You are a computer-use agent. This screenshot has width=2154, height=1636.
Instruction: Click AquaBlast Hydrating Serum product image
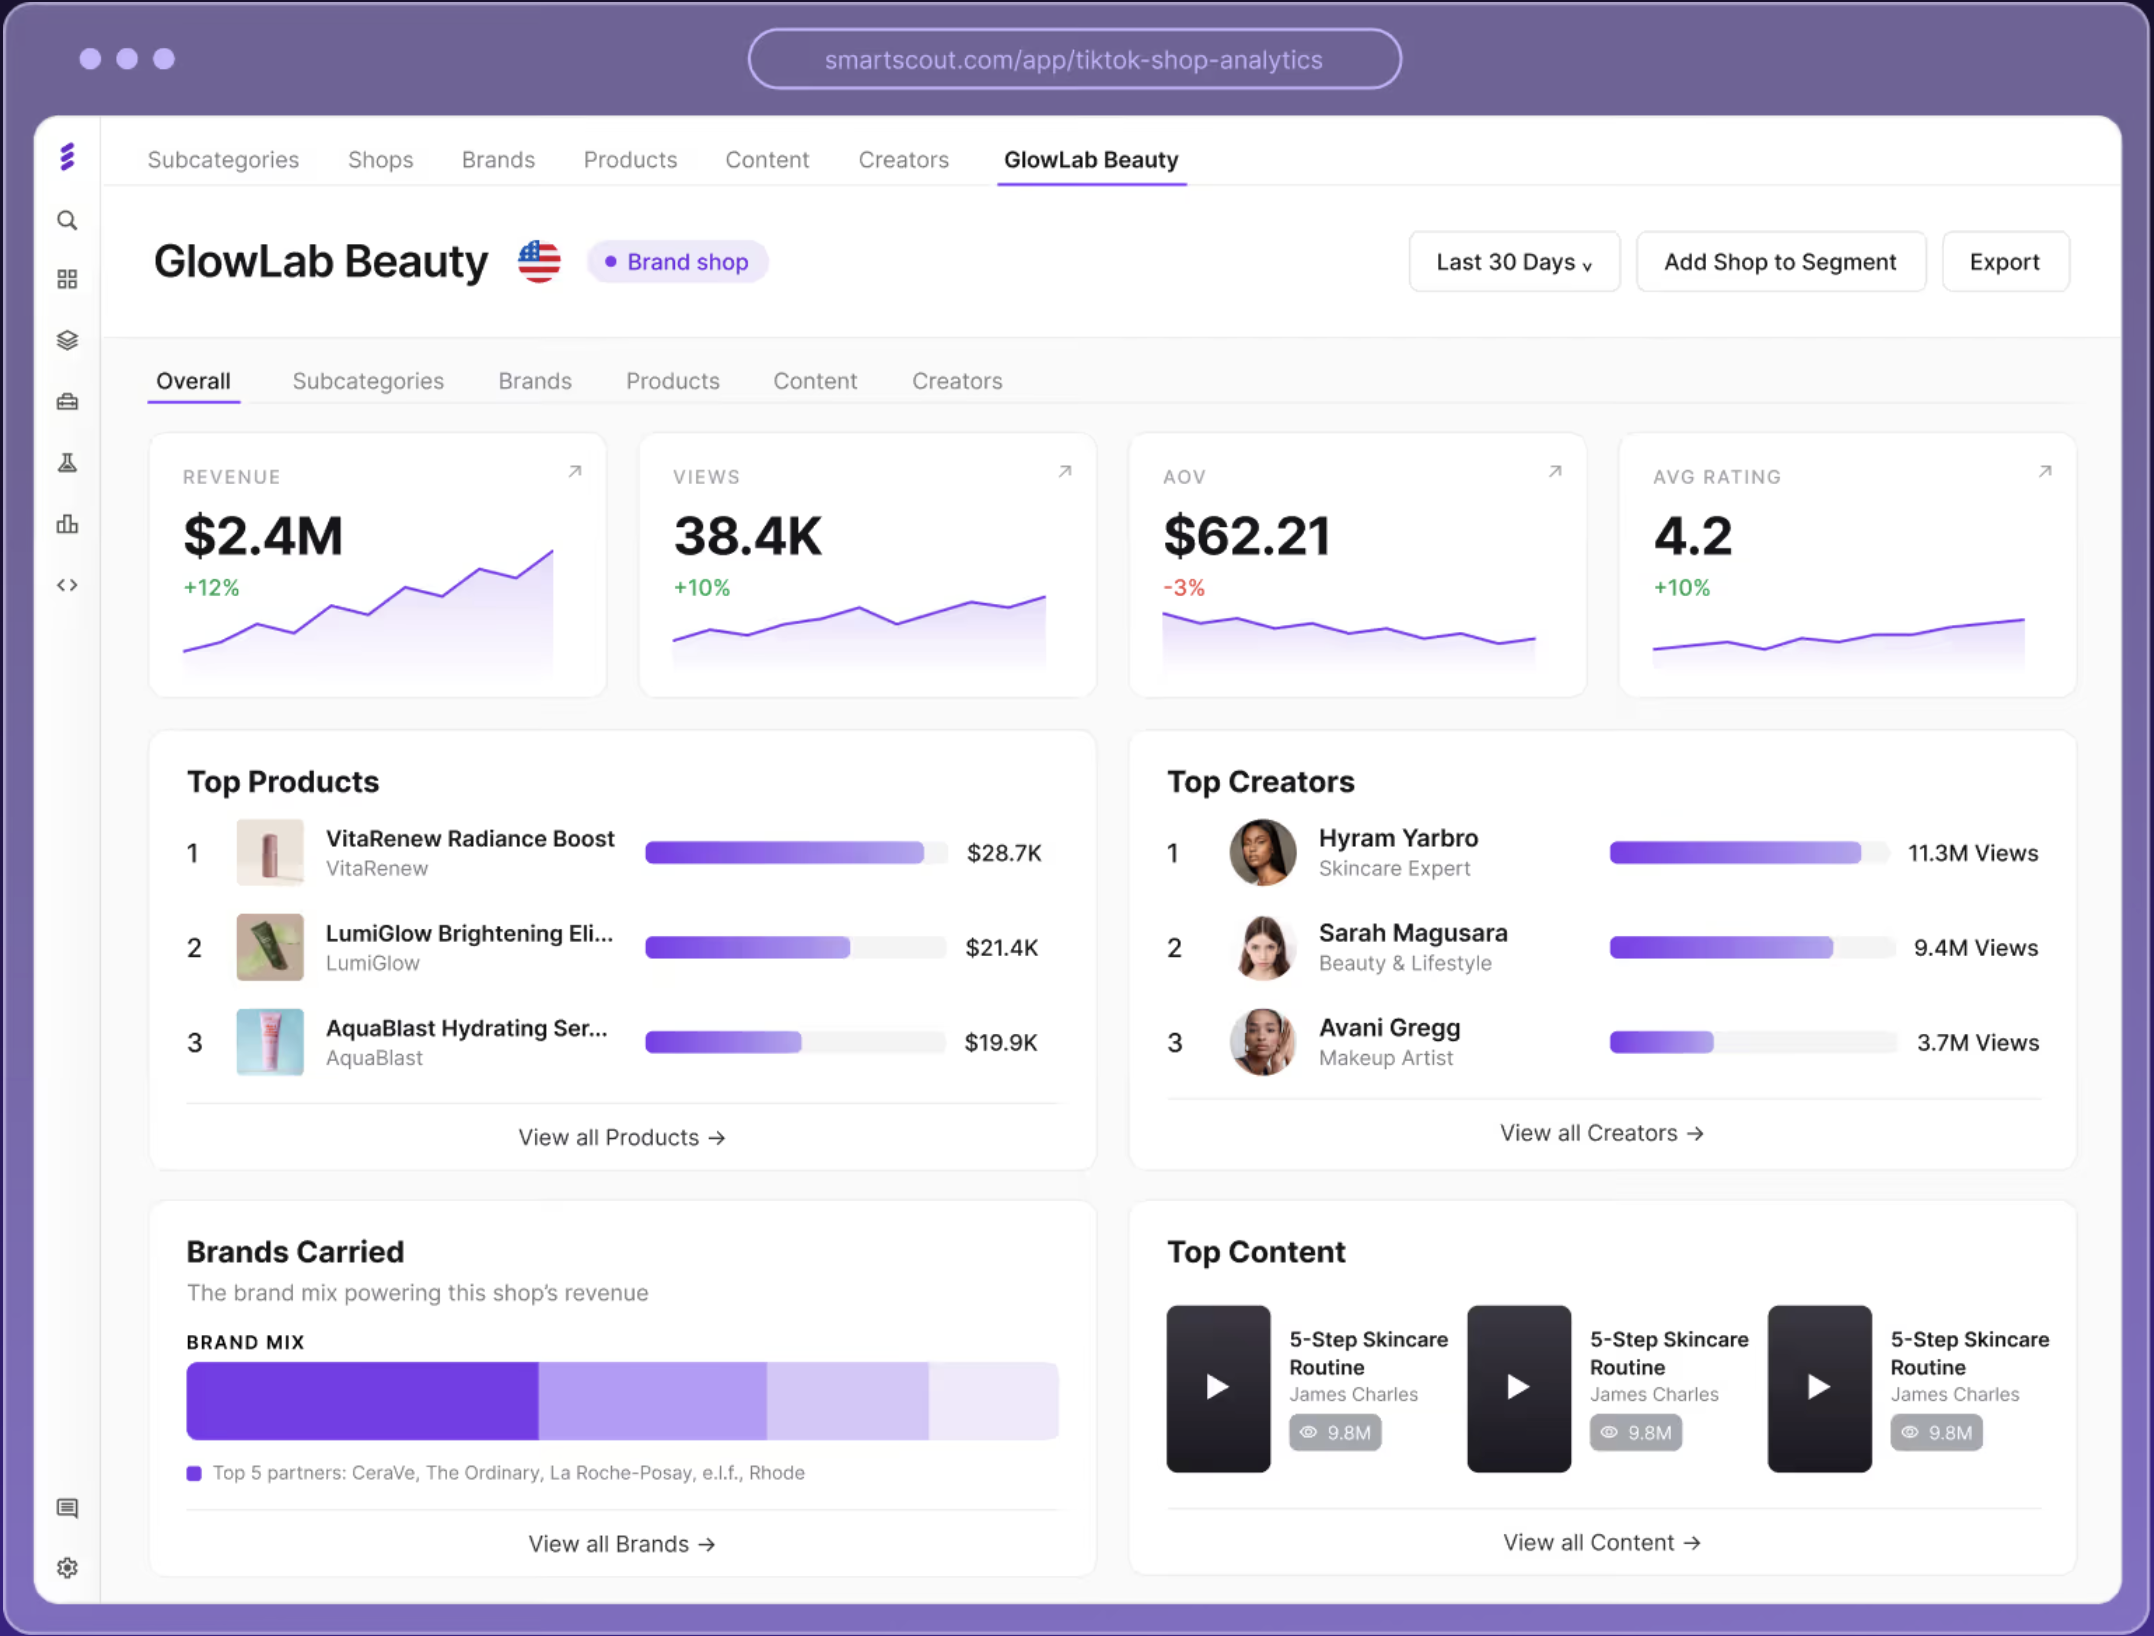pyautogui.click(x=270, y=1042)
